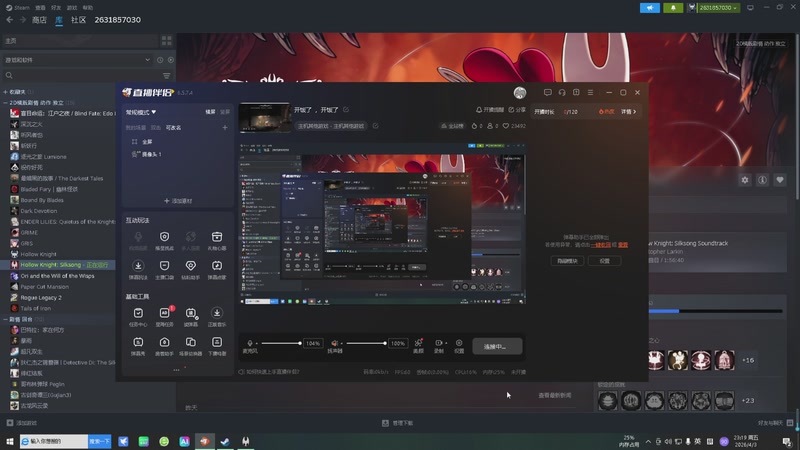This screenshot has width=800, height=450.
Task: Open Steam announcements megaphone button
Action: click(649, 8)
